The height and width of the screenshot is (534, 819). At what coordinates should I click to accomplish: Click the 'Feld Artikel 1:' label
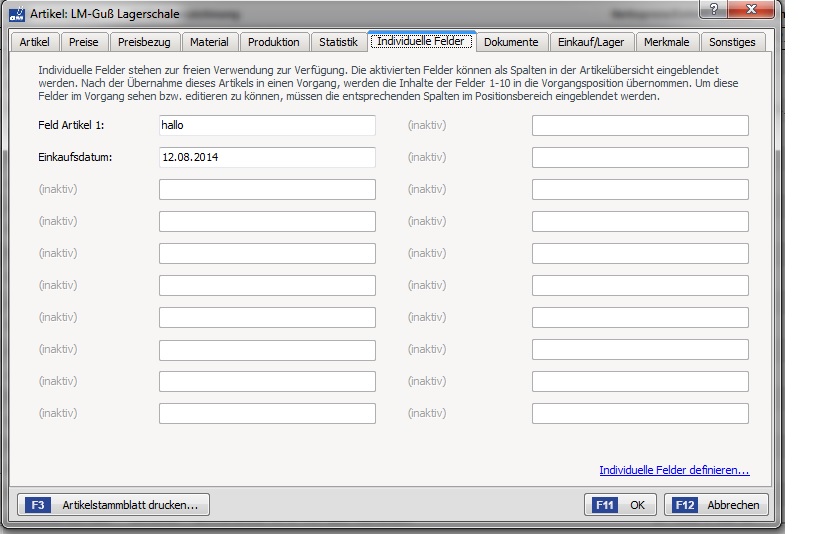(71, 125)
